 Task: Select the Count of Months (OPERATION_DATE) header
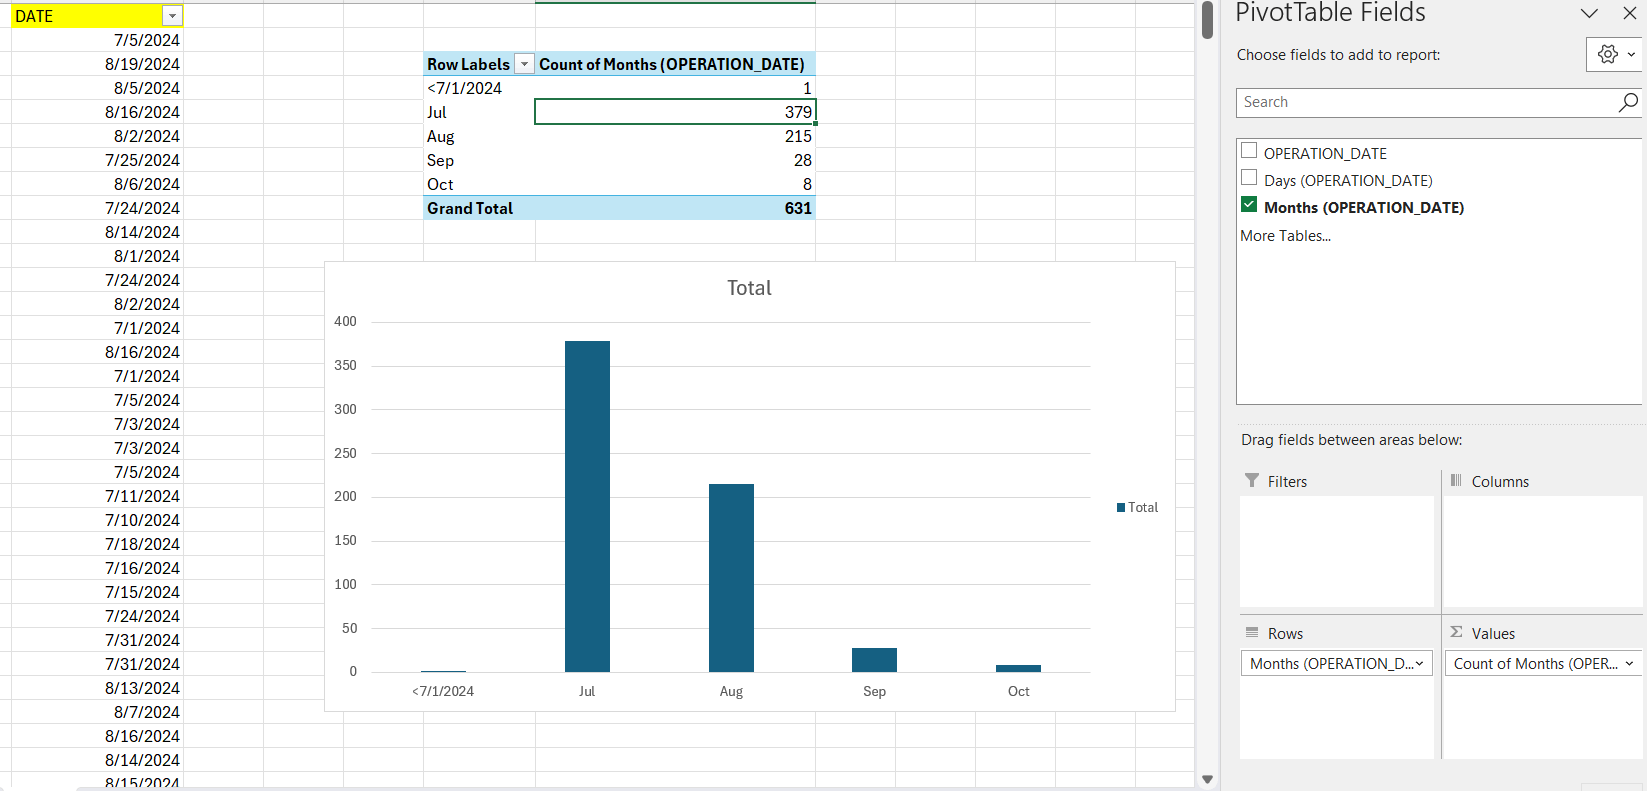click(x=675, y=64)
